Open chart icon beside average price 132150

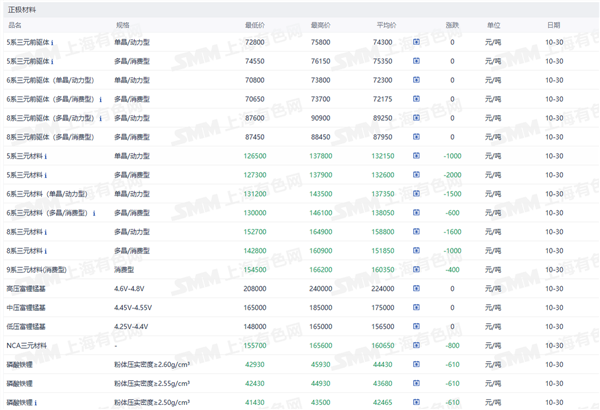(416, 155)
